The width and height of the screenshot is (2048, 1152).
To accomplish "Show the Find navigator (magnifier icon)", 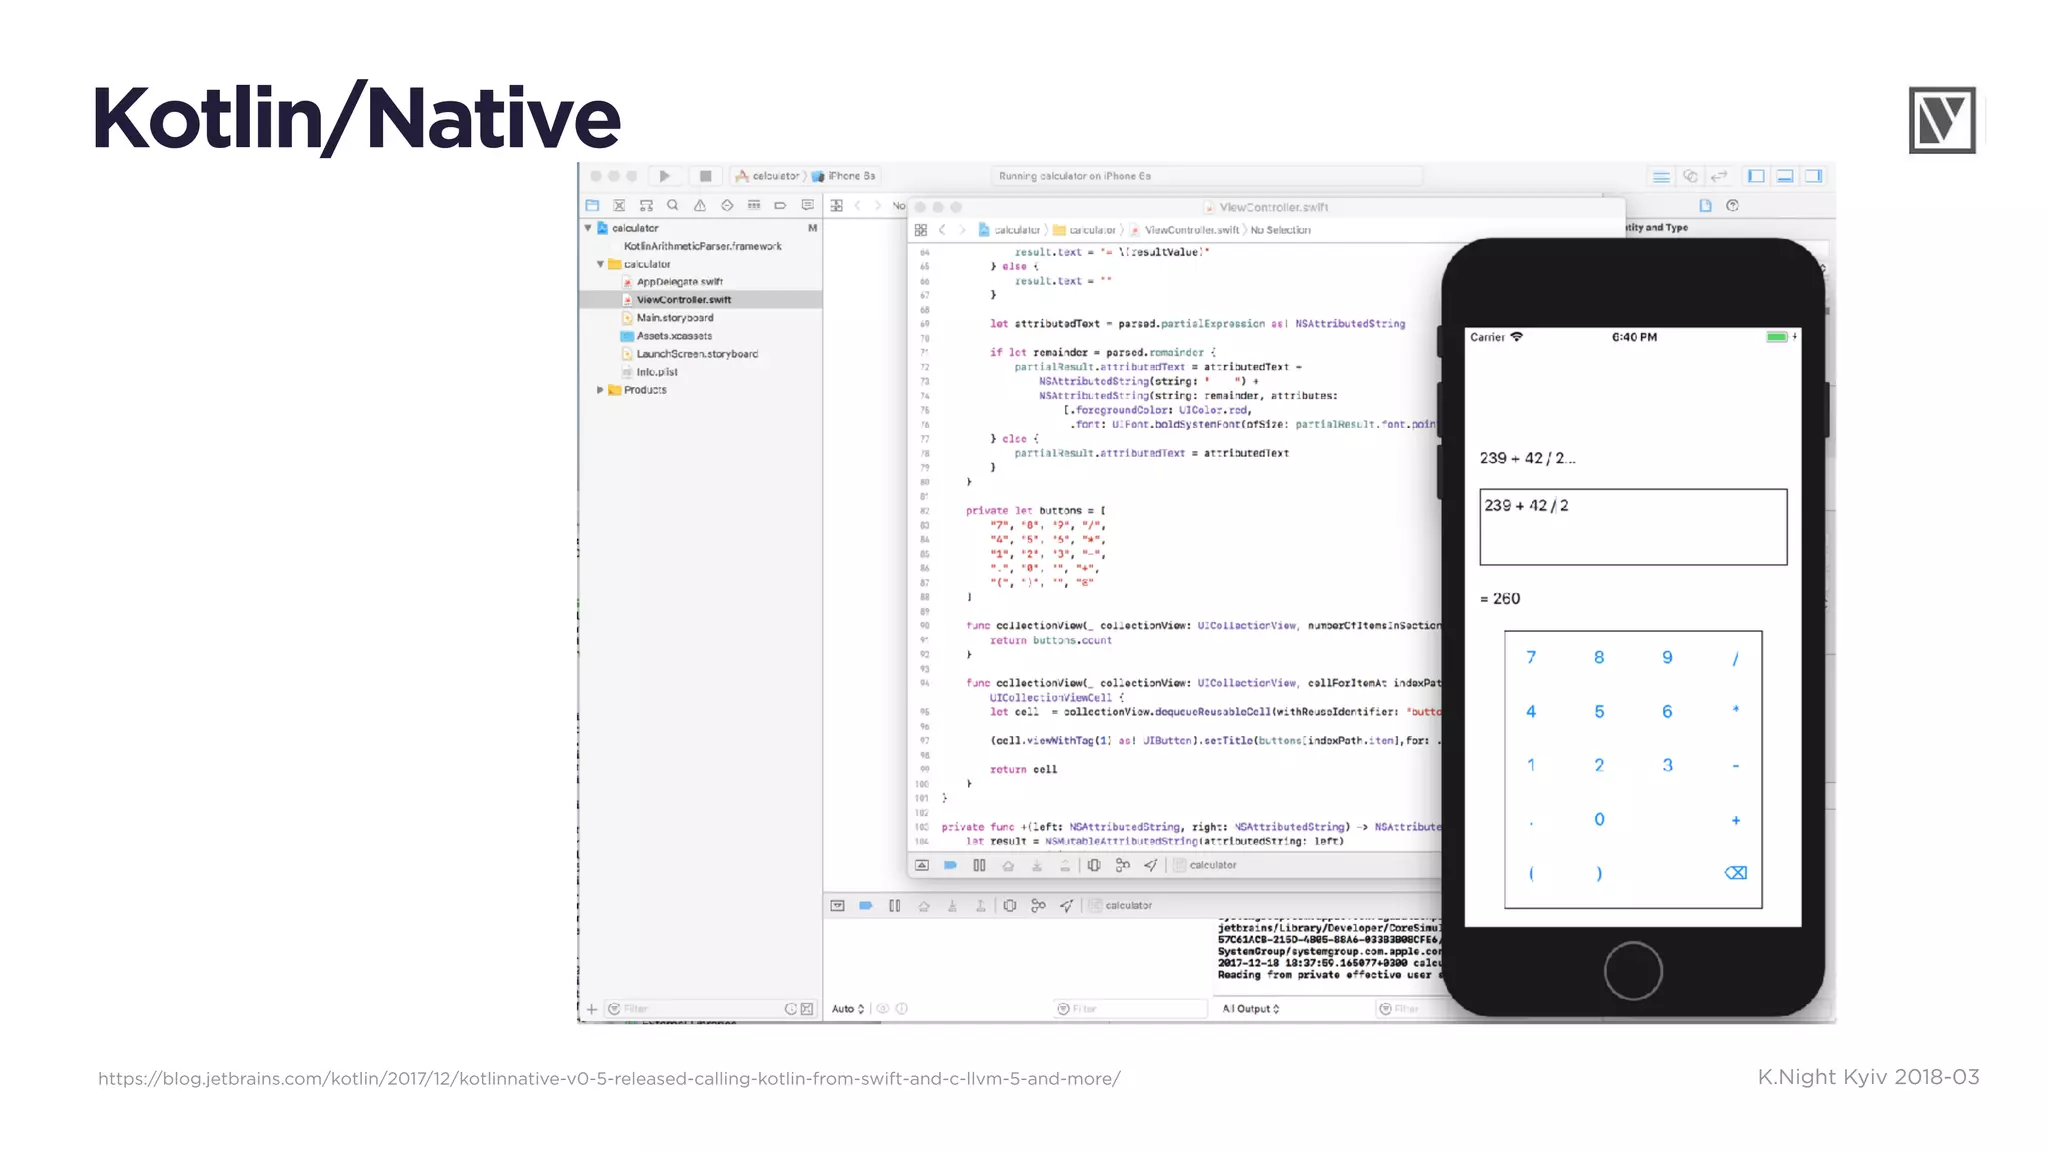I will [x=673, y=205].
